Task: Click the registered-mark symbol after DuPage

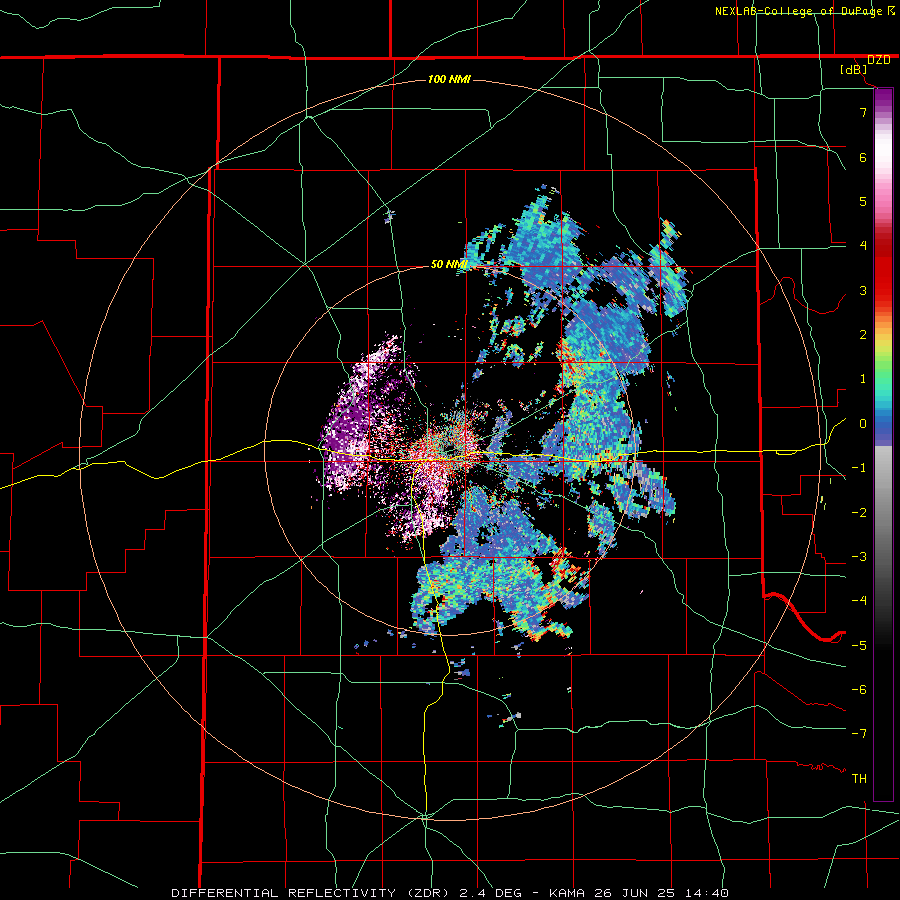Action: tap(891, 11)
